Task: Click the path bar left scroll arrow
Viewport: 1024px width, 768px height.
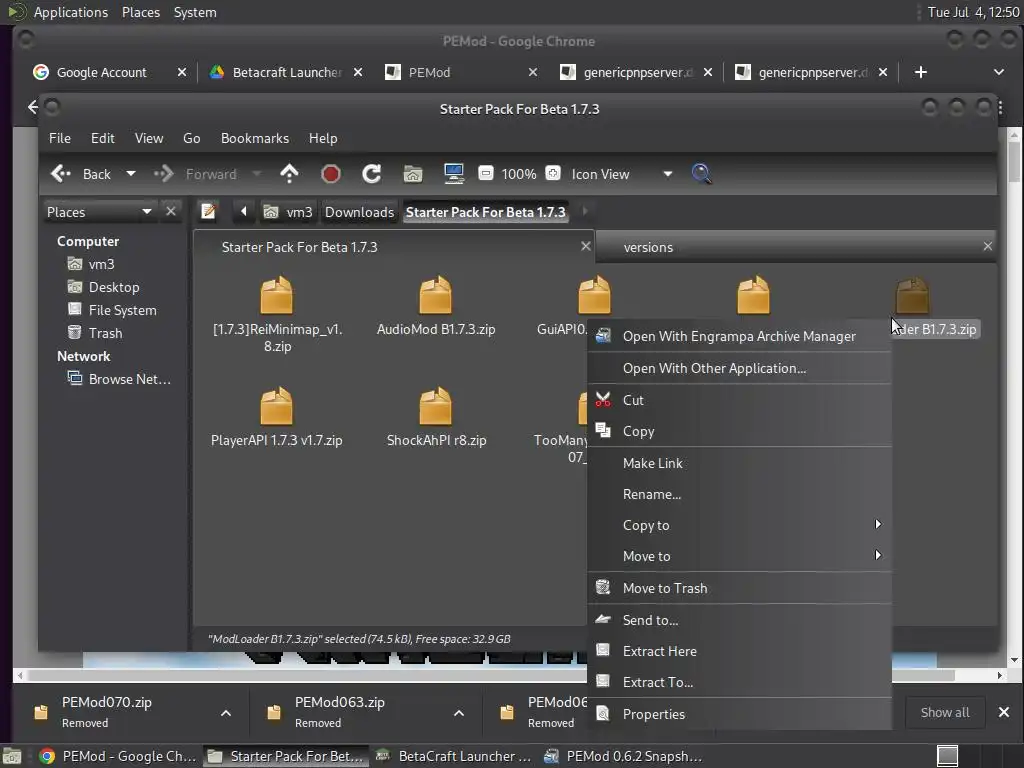Action: [x=244, y=211]
